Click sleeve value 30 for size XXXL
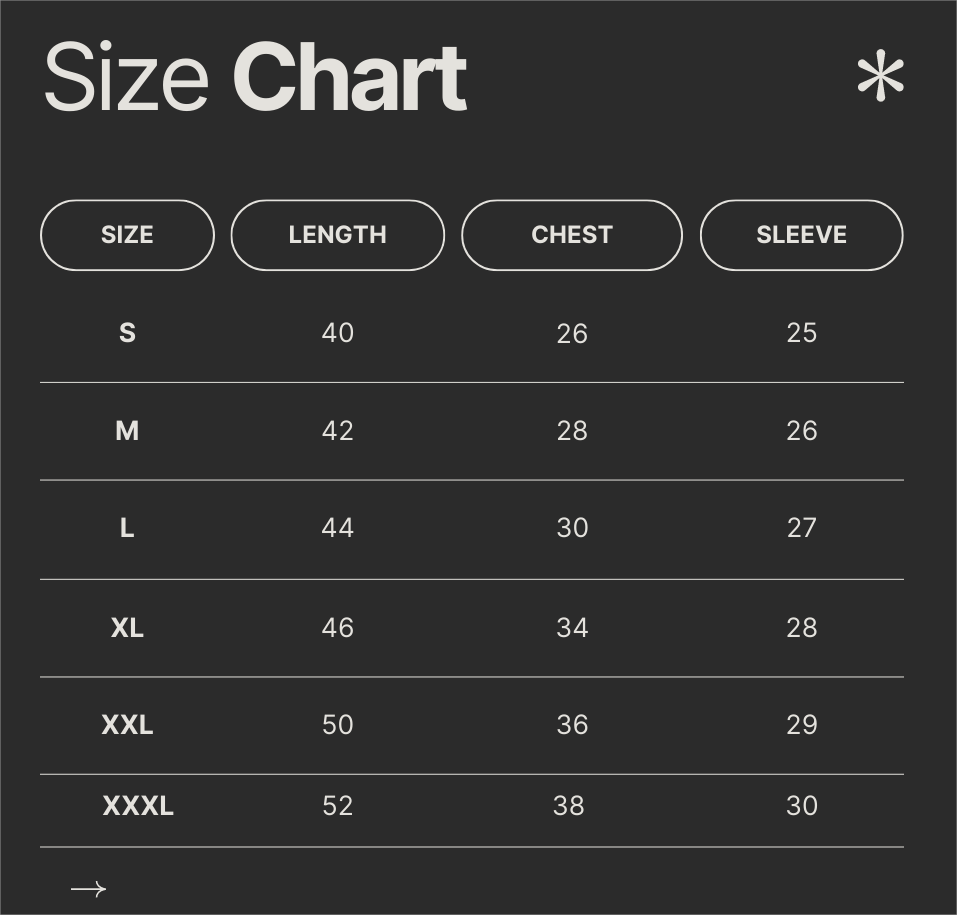This screenshot has height=915, width=957. click(x=801, y=806)
